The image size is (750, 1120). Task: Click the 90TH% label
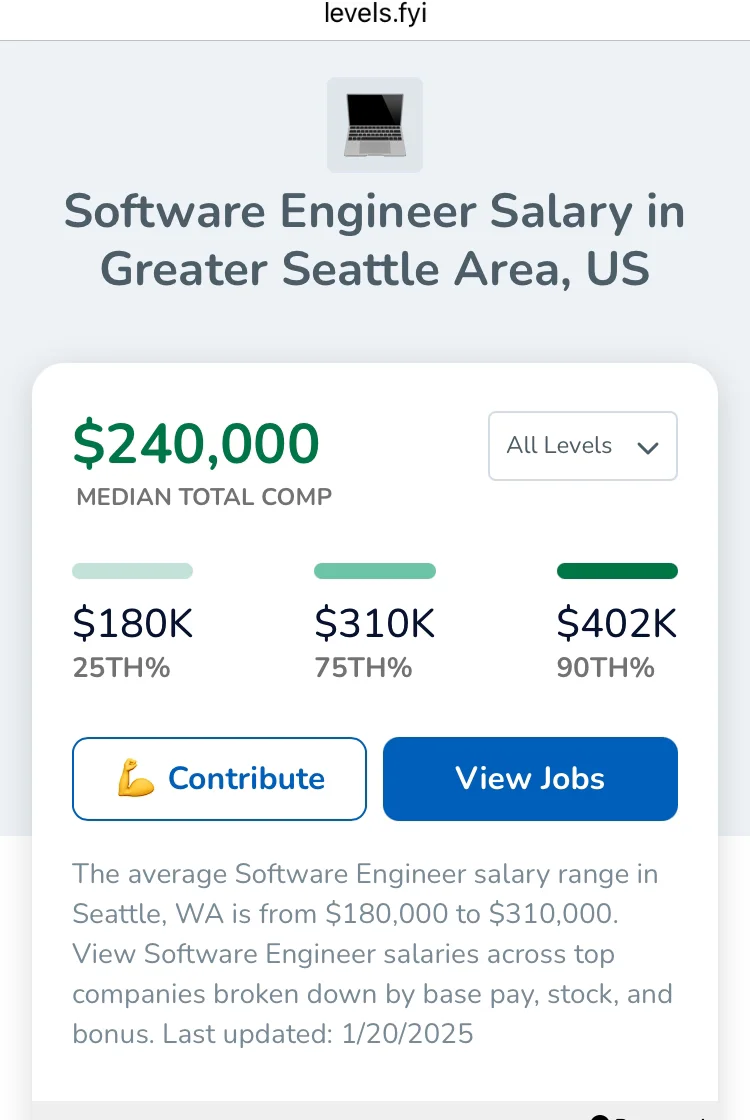[605, 668]
